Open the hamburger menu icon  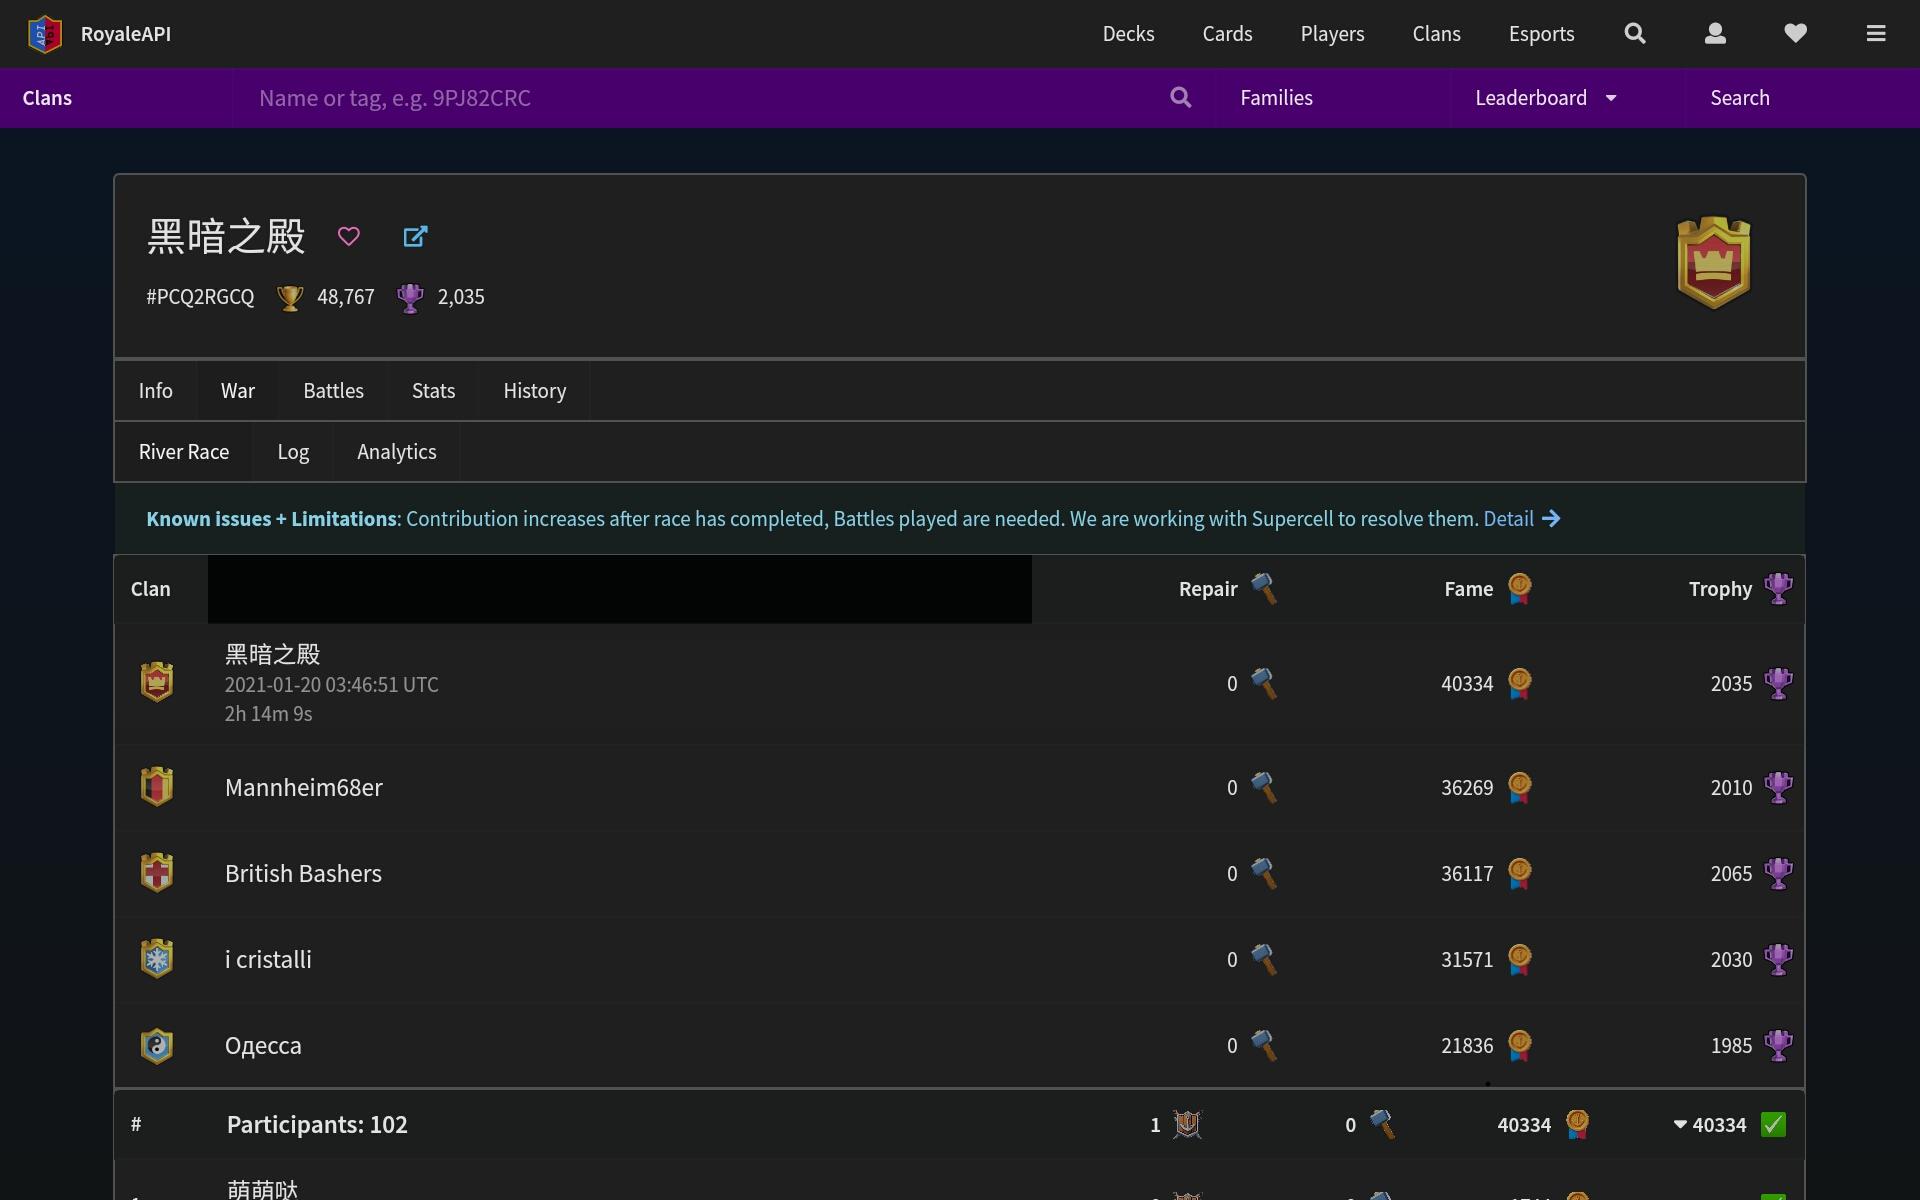coord(1875,34)
